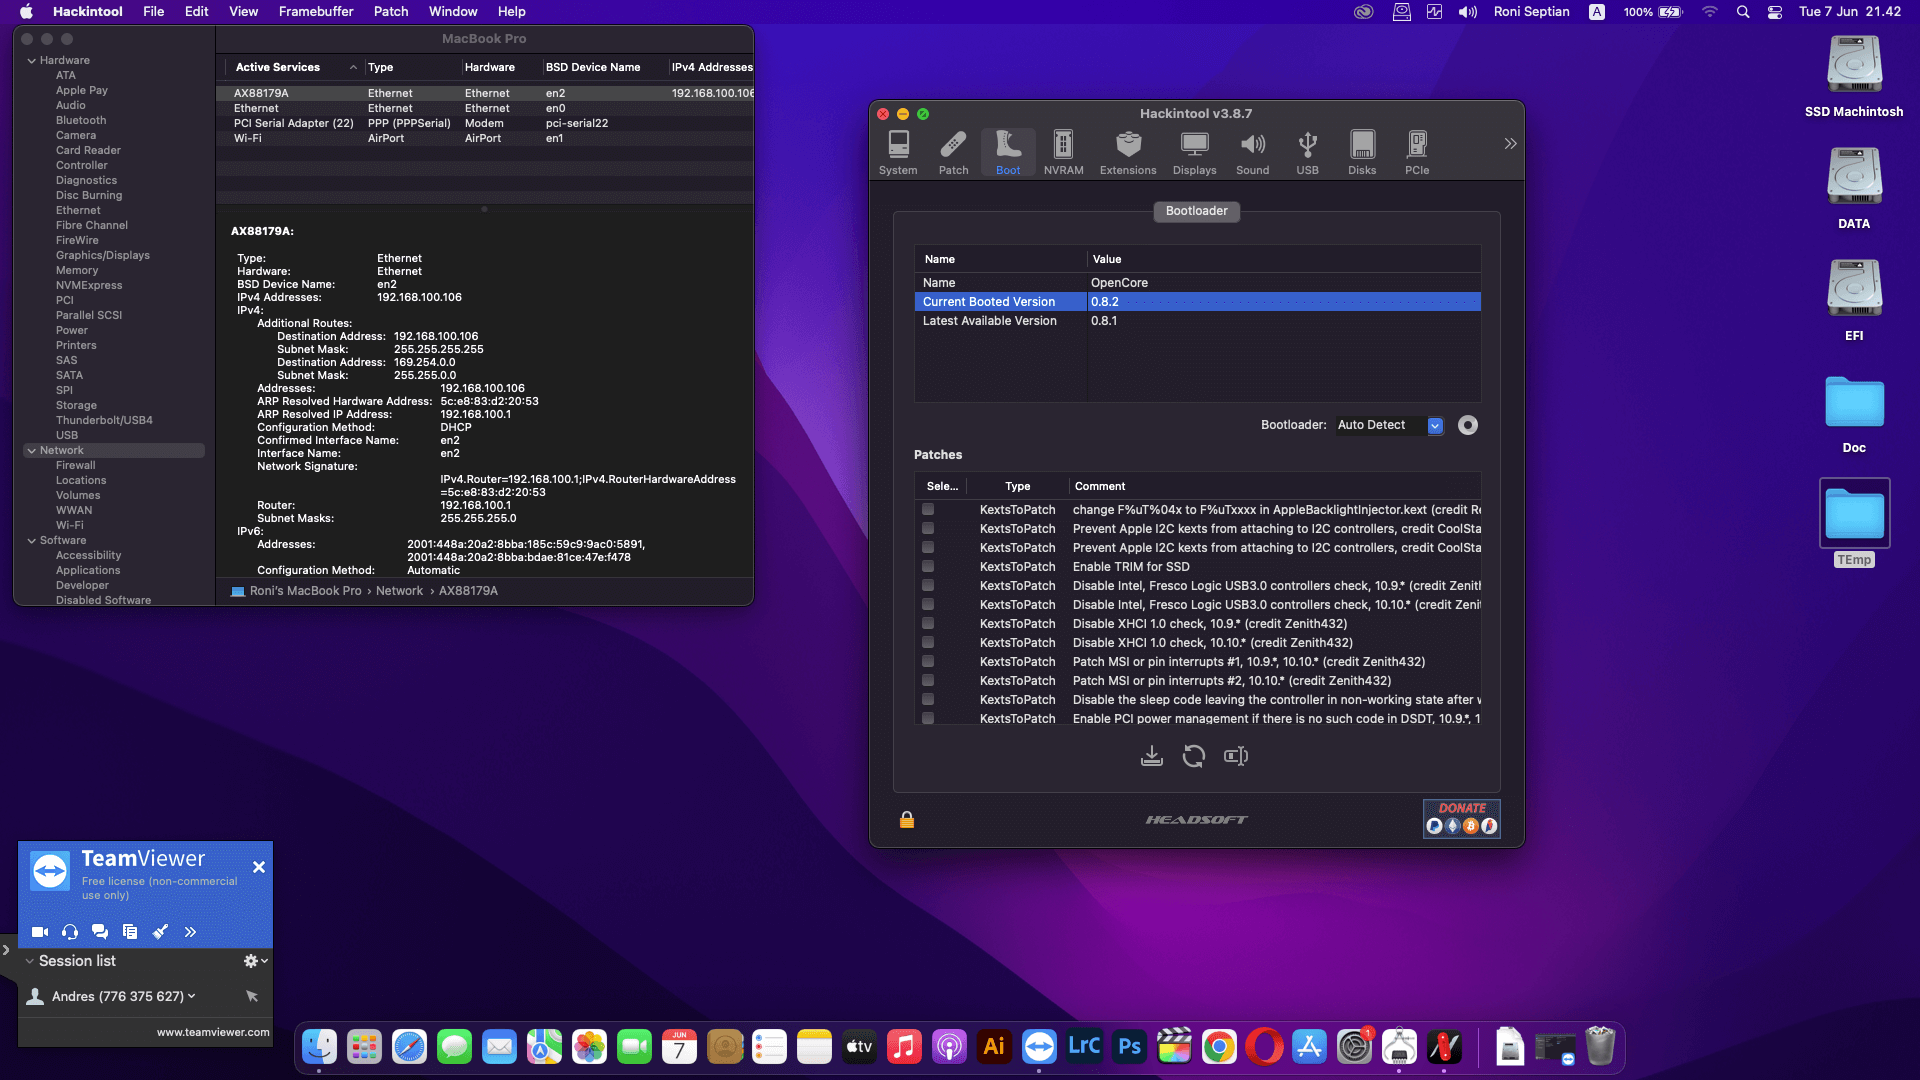Collapse the TeamViewer Session list
This screenshot has width=1920, height=1080.
pos(29,961)
